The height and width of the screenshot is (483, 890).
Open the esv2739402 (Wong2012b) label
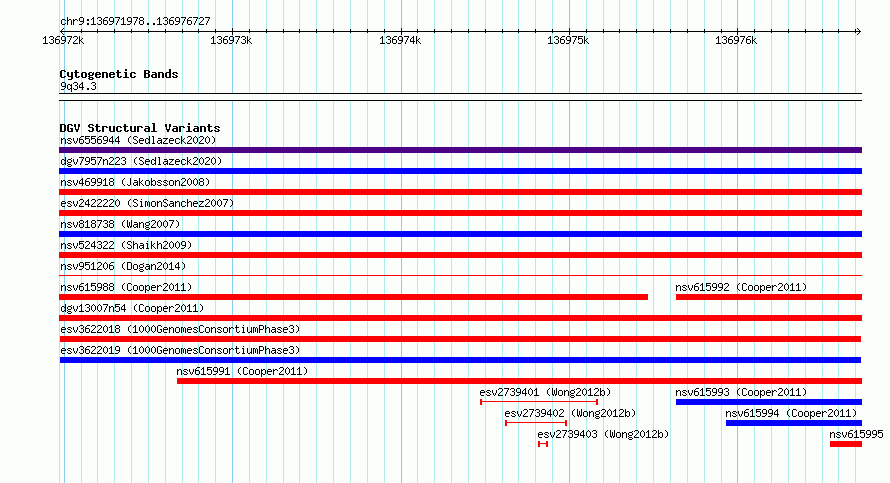(x=570, y=413)
